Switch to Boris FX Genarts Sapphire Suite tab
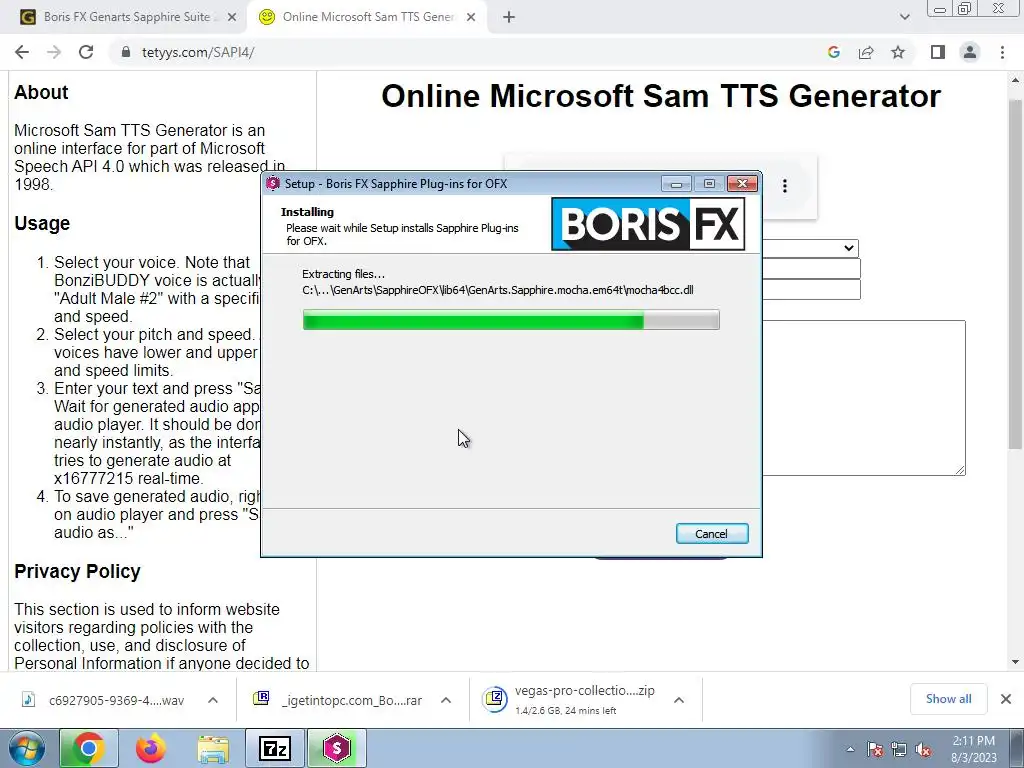 (126, 17)
